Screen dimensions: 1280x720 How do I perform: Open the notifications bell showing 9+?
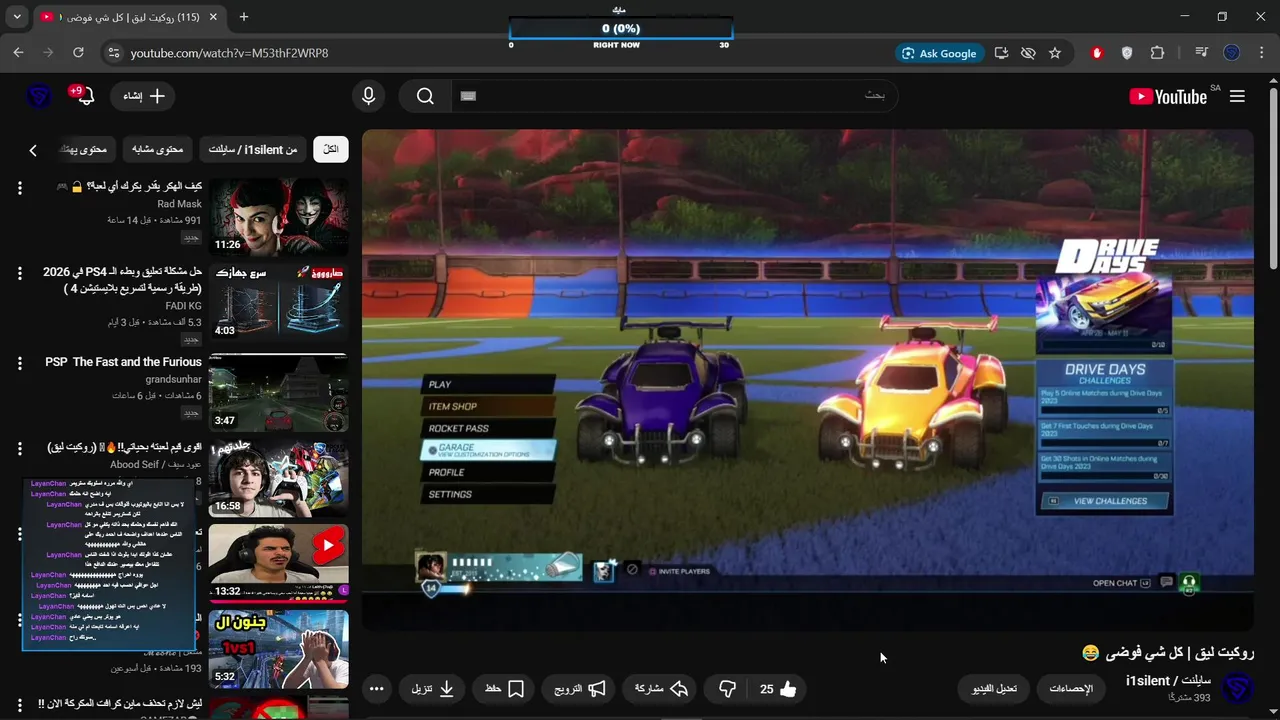84,96
